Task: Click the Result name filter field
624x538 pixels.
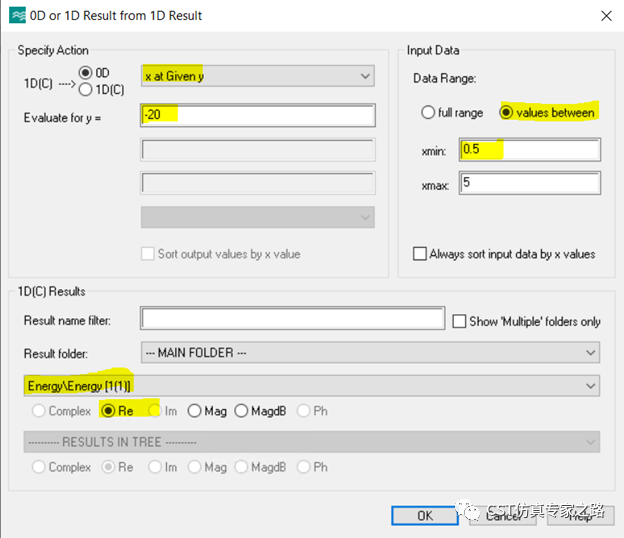Action: [292, 318]
